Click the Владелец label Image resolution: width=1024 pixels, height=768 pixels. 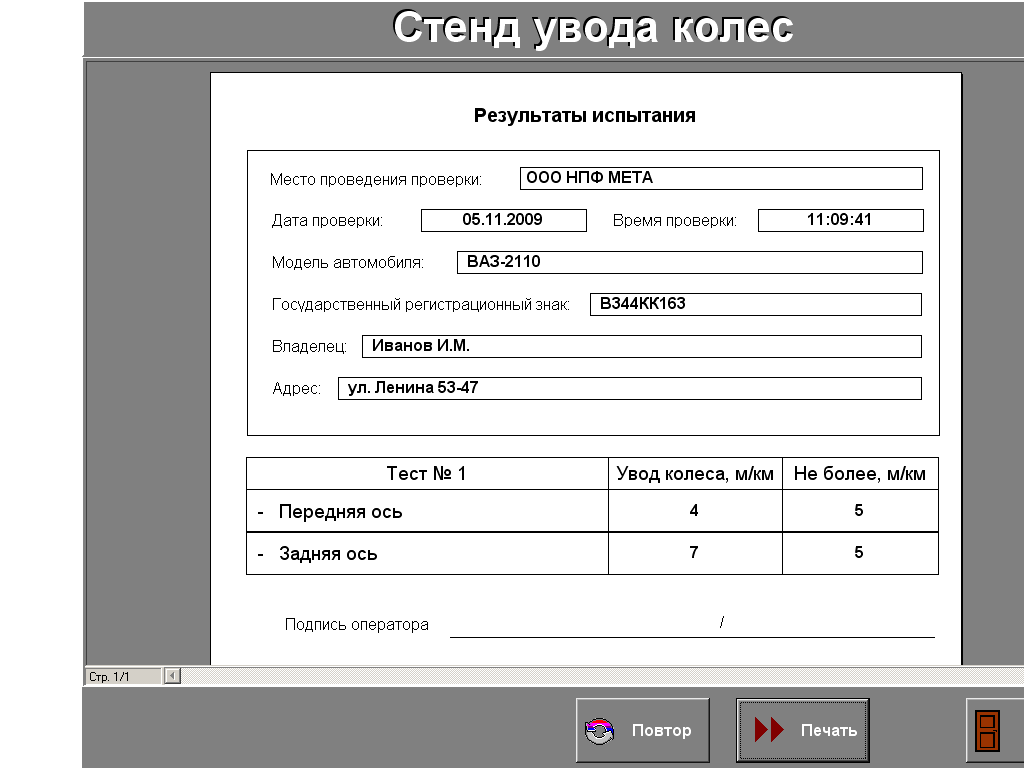tap(309, 347)
